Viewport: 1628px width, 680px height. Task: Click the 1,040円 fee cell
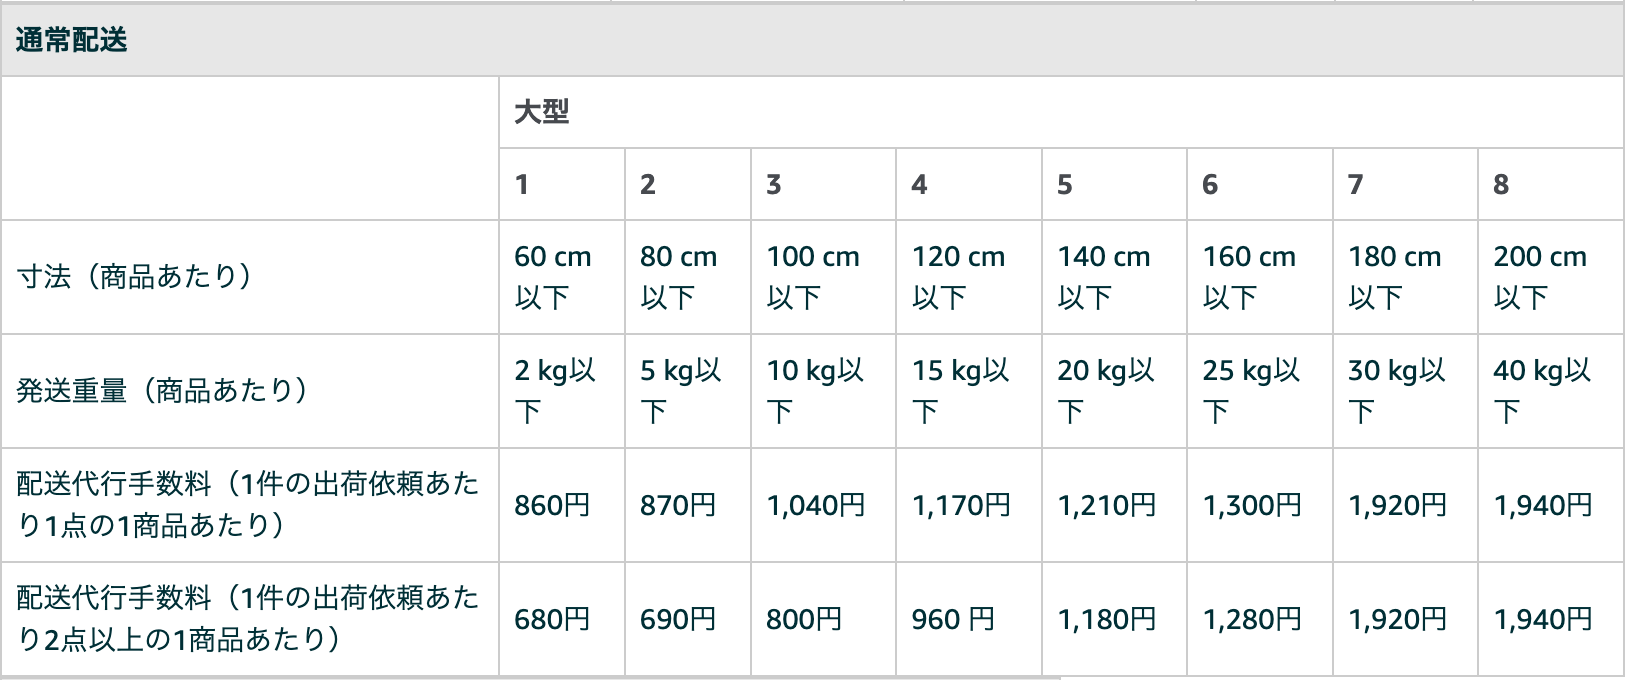815,506
